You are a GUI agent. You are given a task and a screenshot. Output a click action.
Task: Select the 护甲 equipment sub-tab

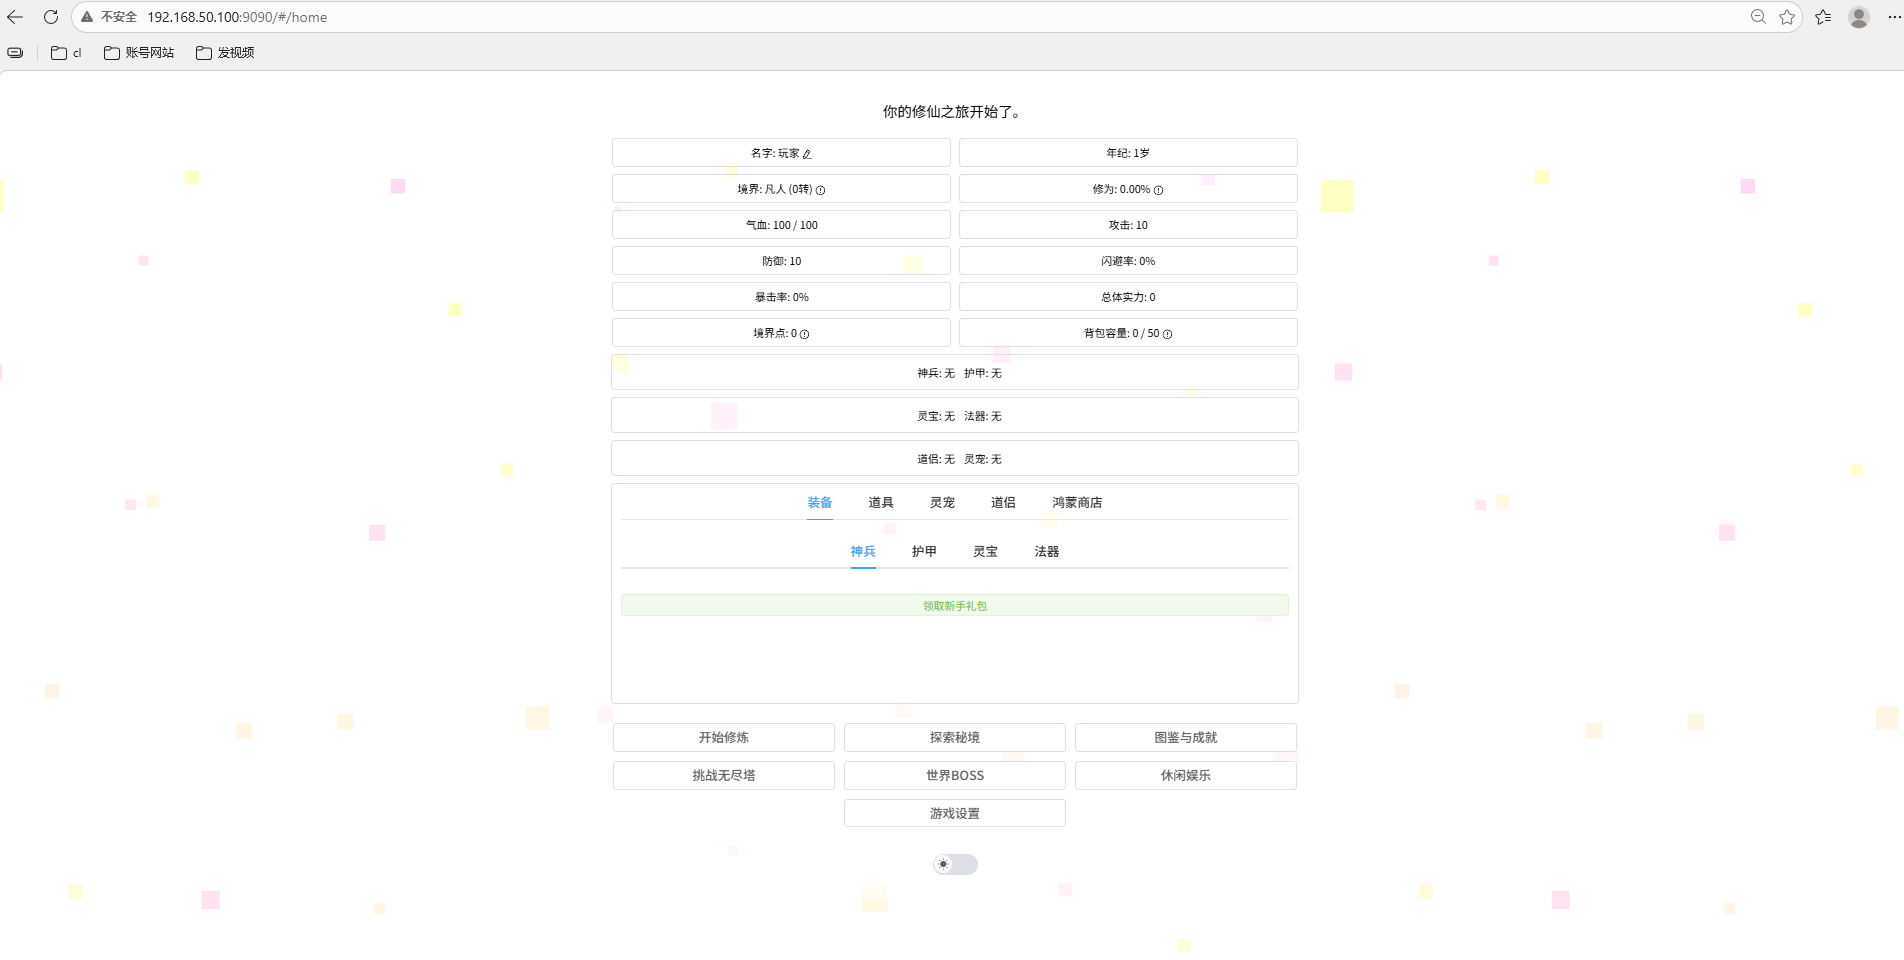pyautogui.click(x=924, y=551)
